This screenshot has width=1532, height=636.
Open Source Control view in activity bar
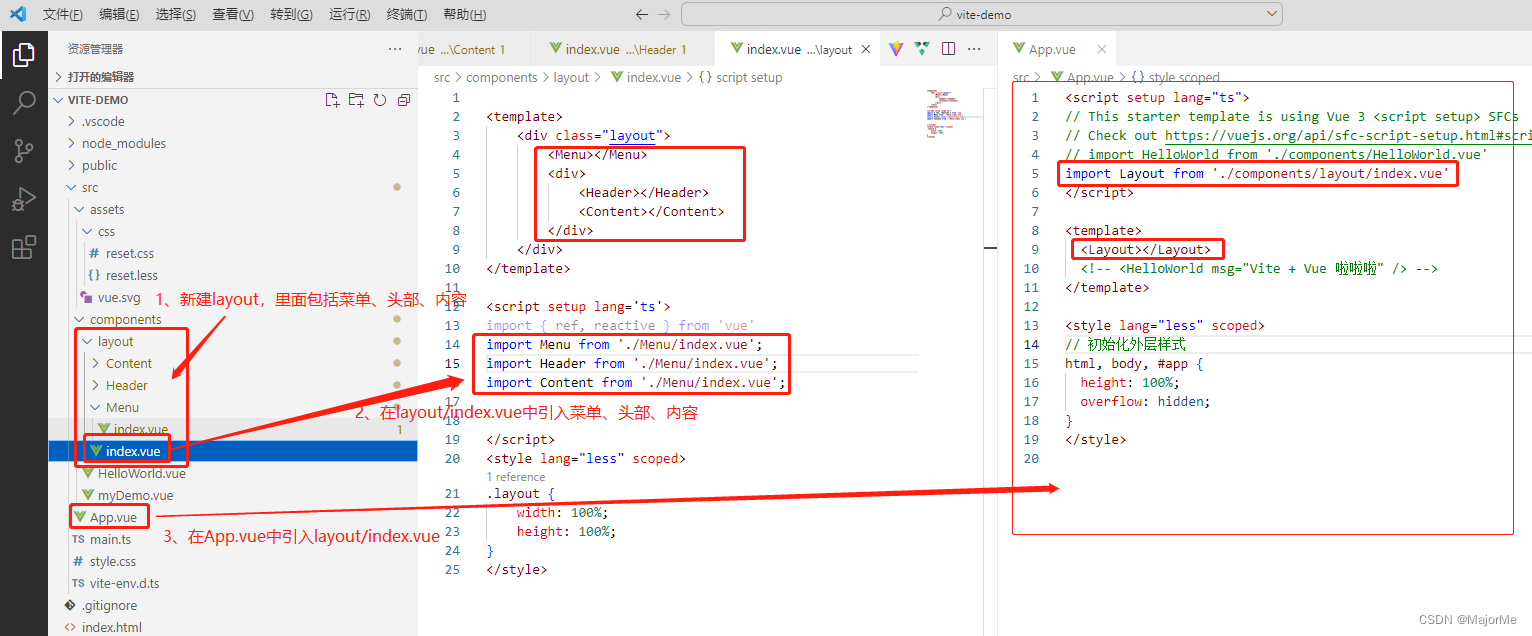pos(23,151)
